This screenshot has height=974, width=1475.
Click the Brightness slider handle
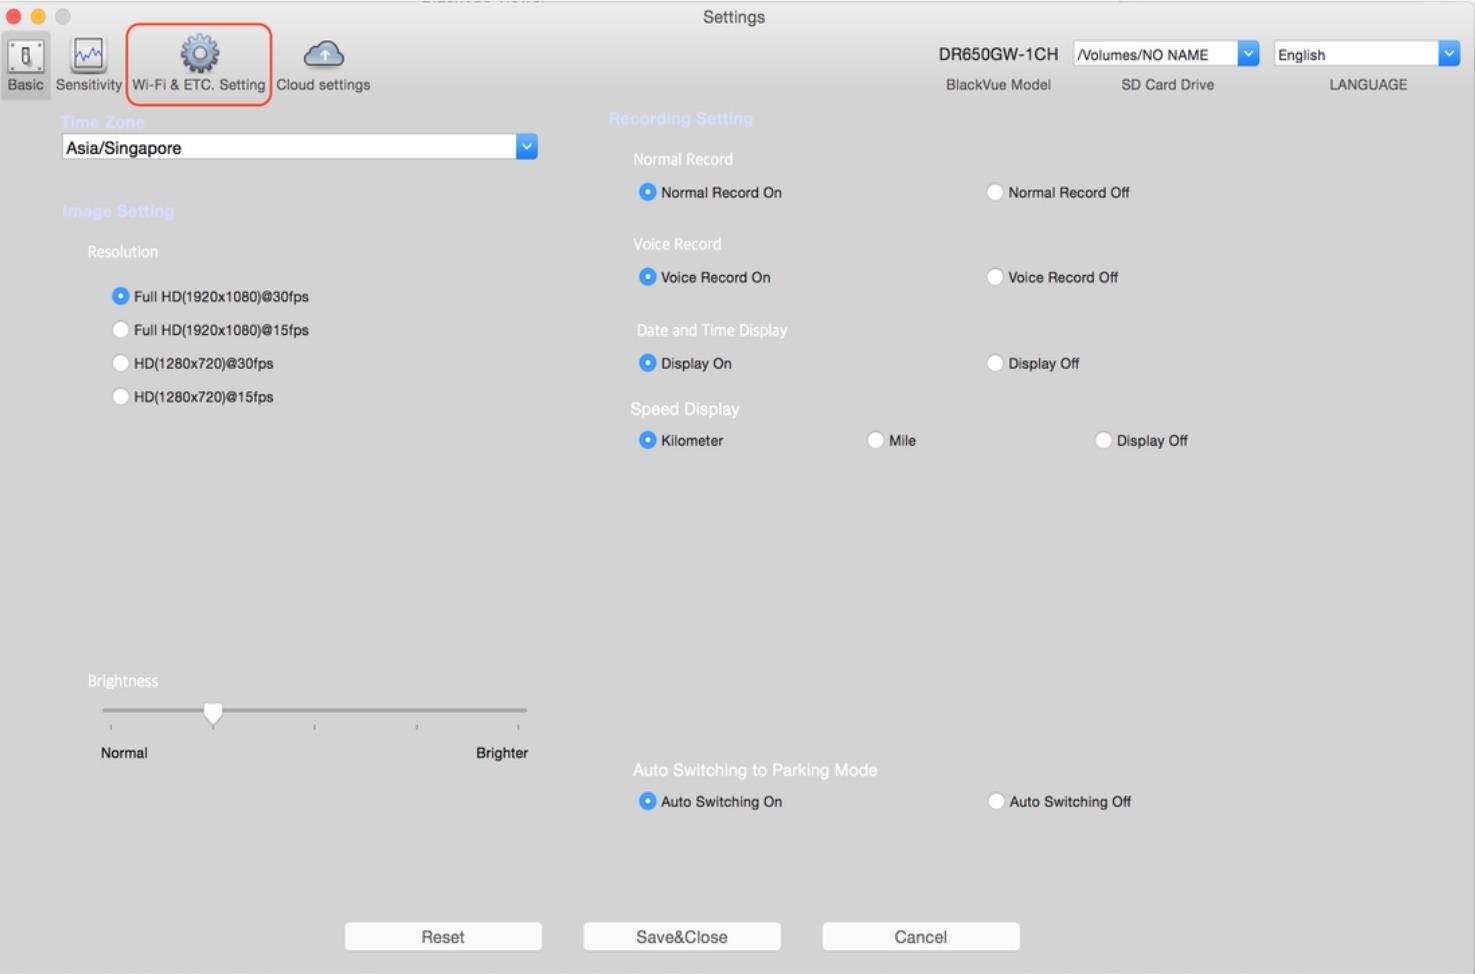click(x=213, y=712)
